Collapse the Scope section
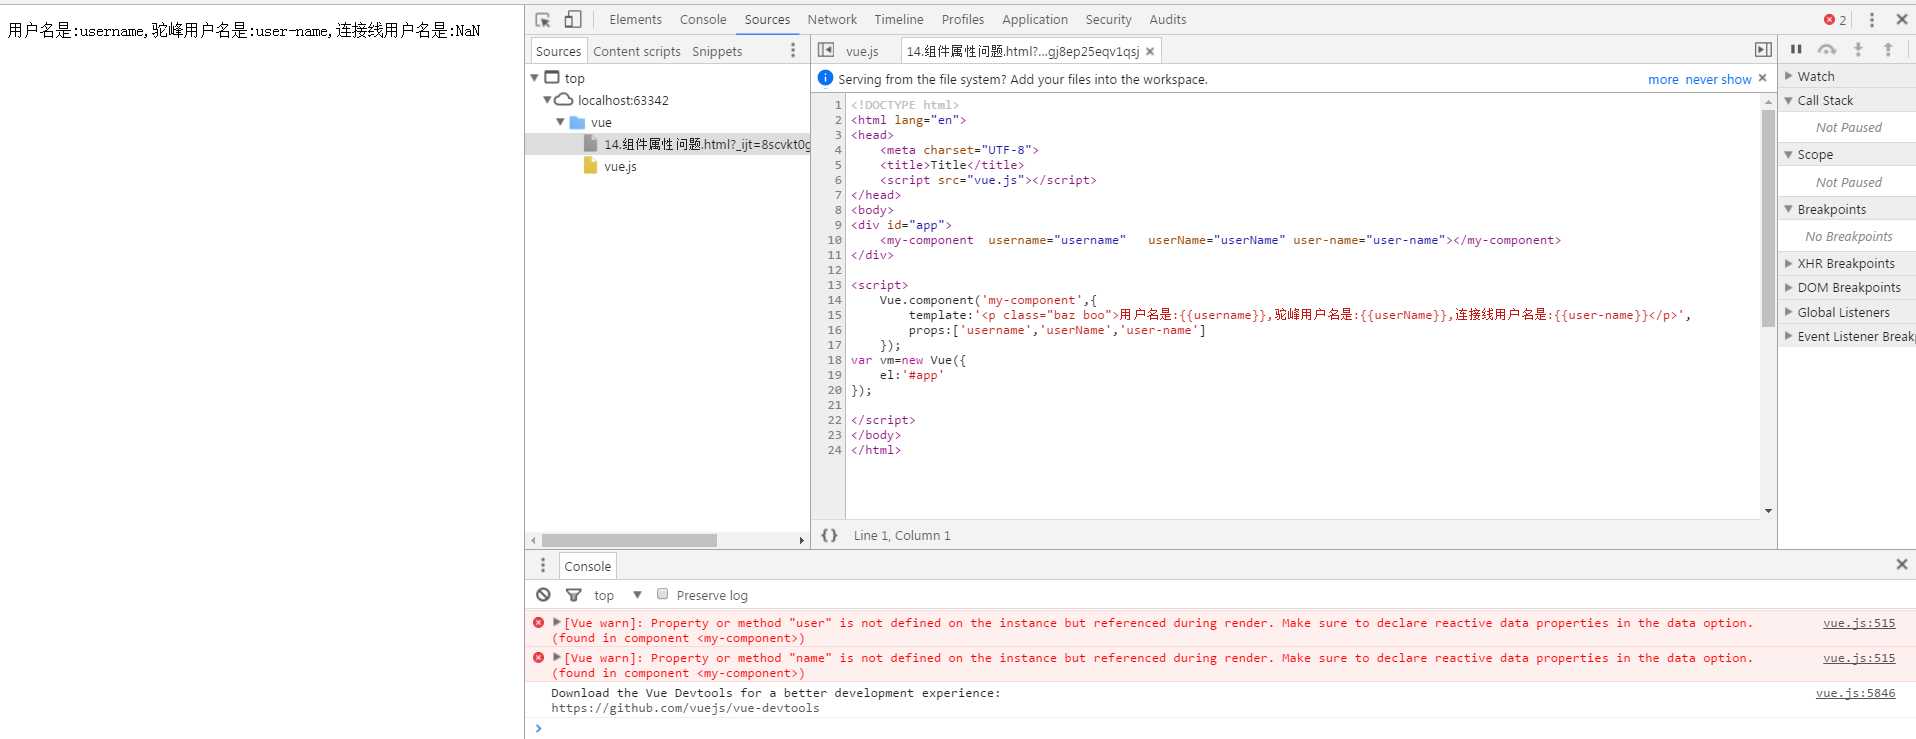 1788,155
